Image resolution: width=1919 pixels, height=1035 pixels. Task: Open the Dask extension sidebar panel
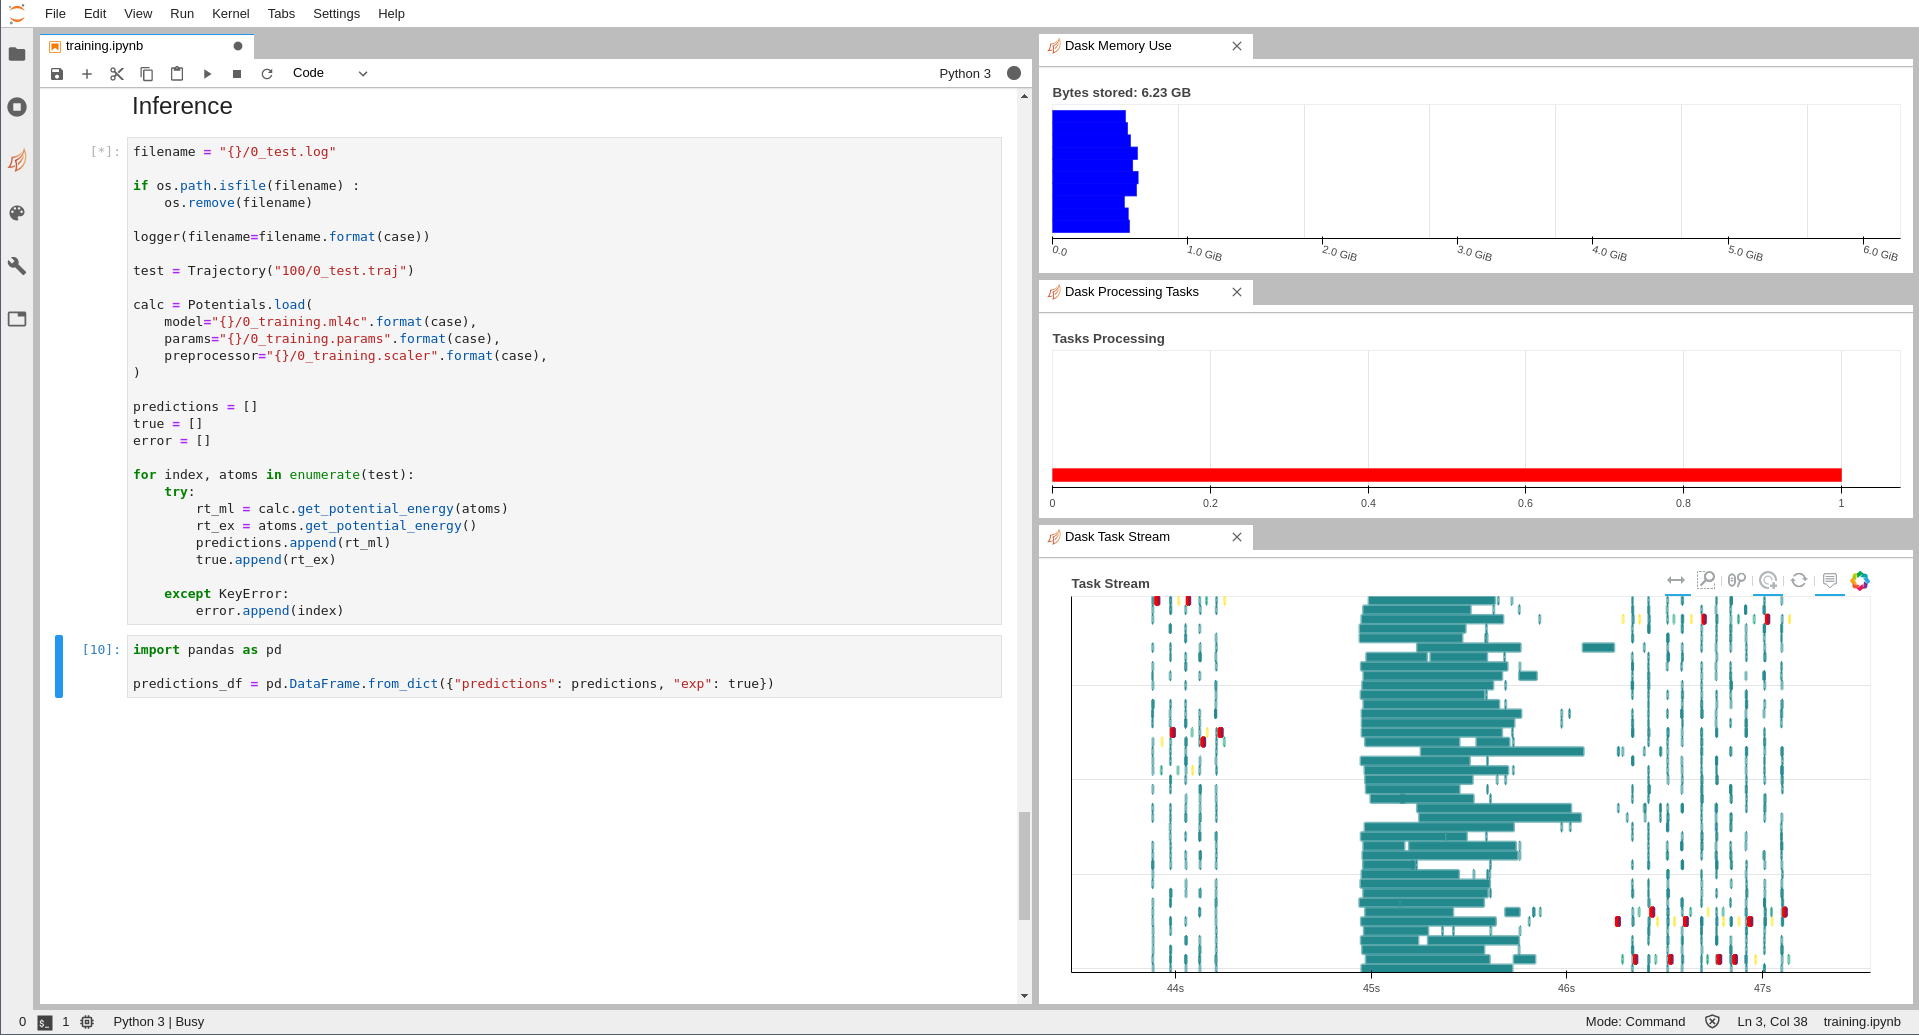[x=17, y=160]
